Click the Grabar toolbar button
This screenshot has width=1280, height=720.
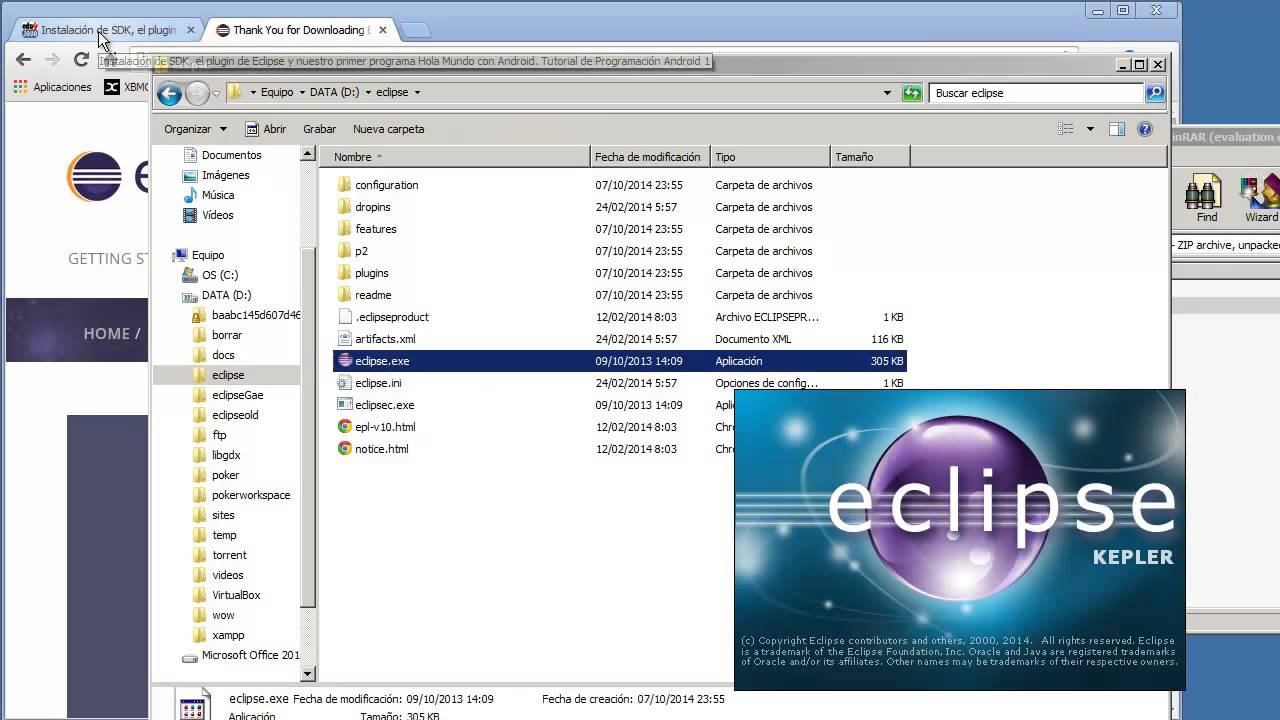click(320, 129)
